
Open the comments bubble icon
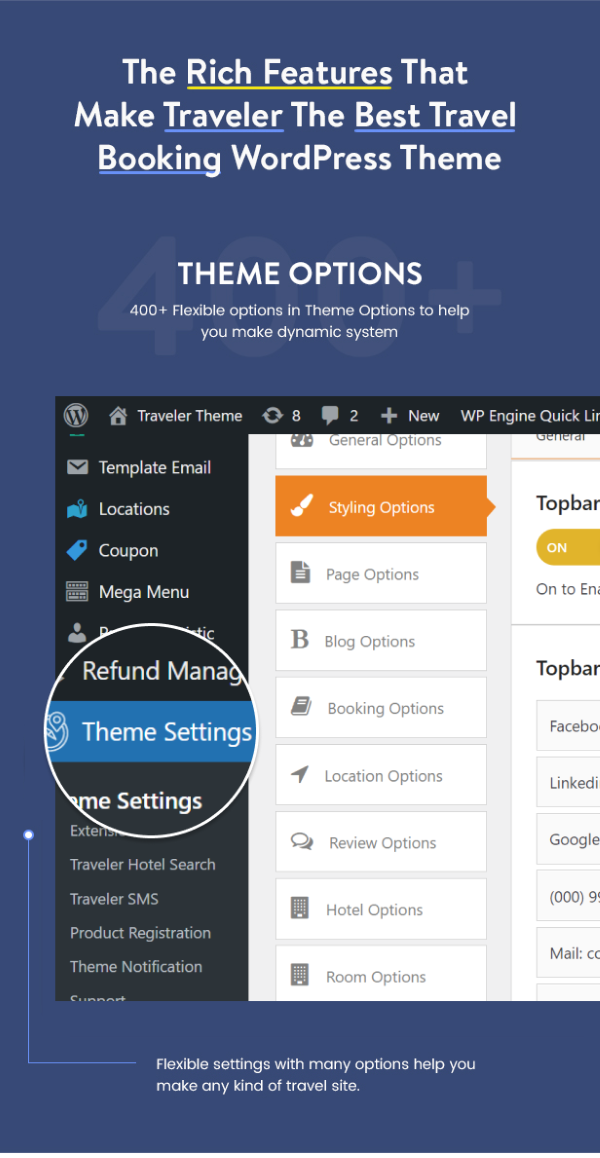pos(330,416)
